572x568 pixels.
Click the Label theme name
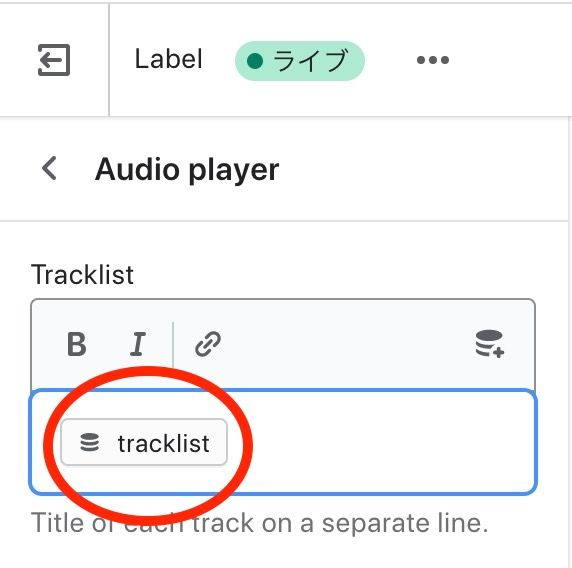(x=168, y=59)
